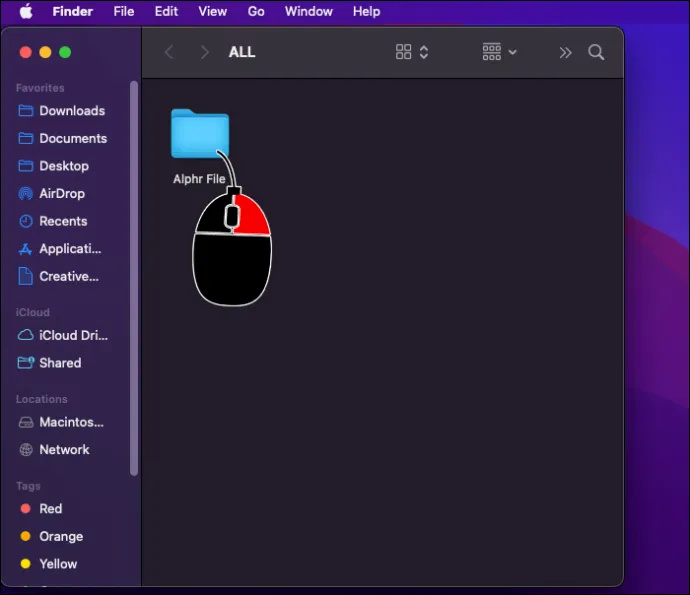Image resolution: width=690 pixels, height=595 pixels.
Task: Click the iCloud Drive cloud icon
Action: 26,335
